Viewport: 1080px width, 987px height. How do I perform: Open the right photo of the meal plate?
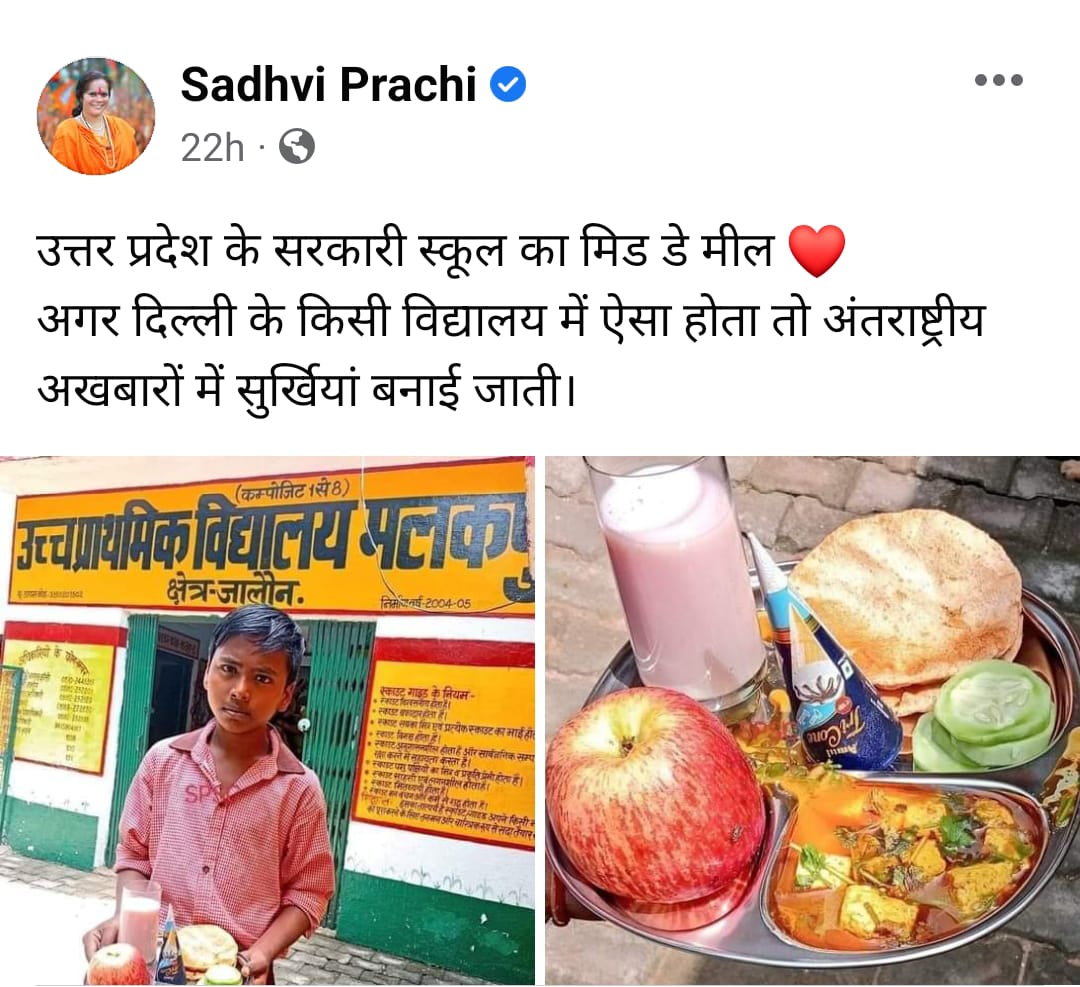click(x=813, y=720)
